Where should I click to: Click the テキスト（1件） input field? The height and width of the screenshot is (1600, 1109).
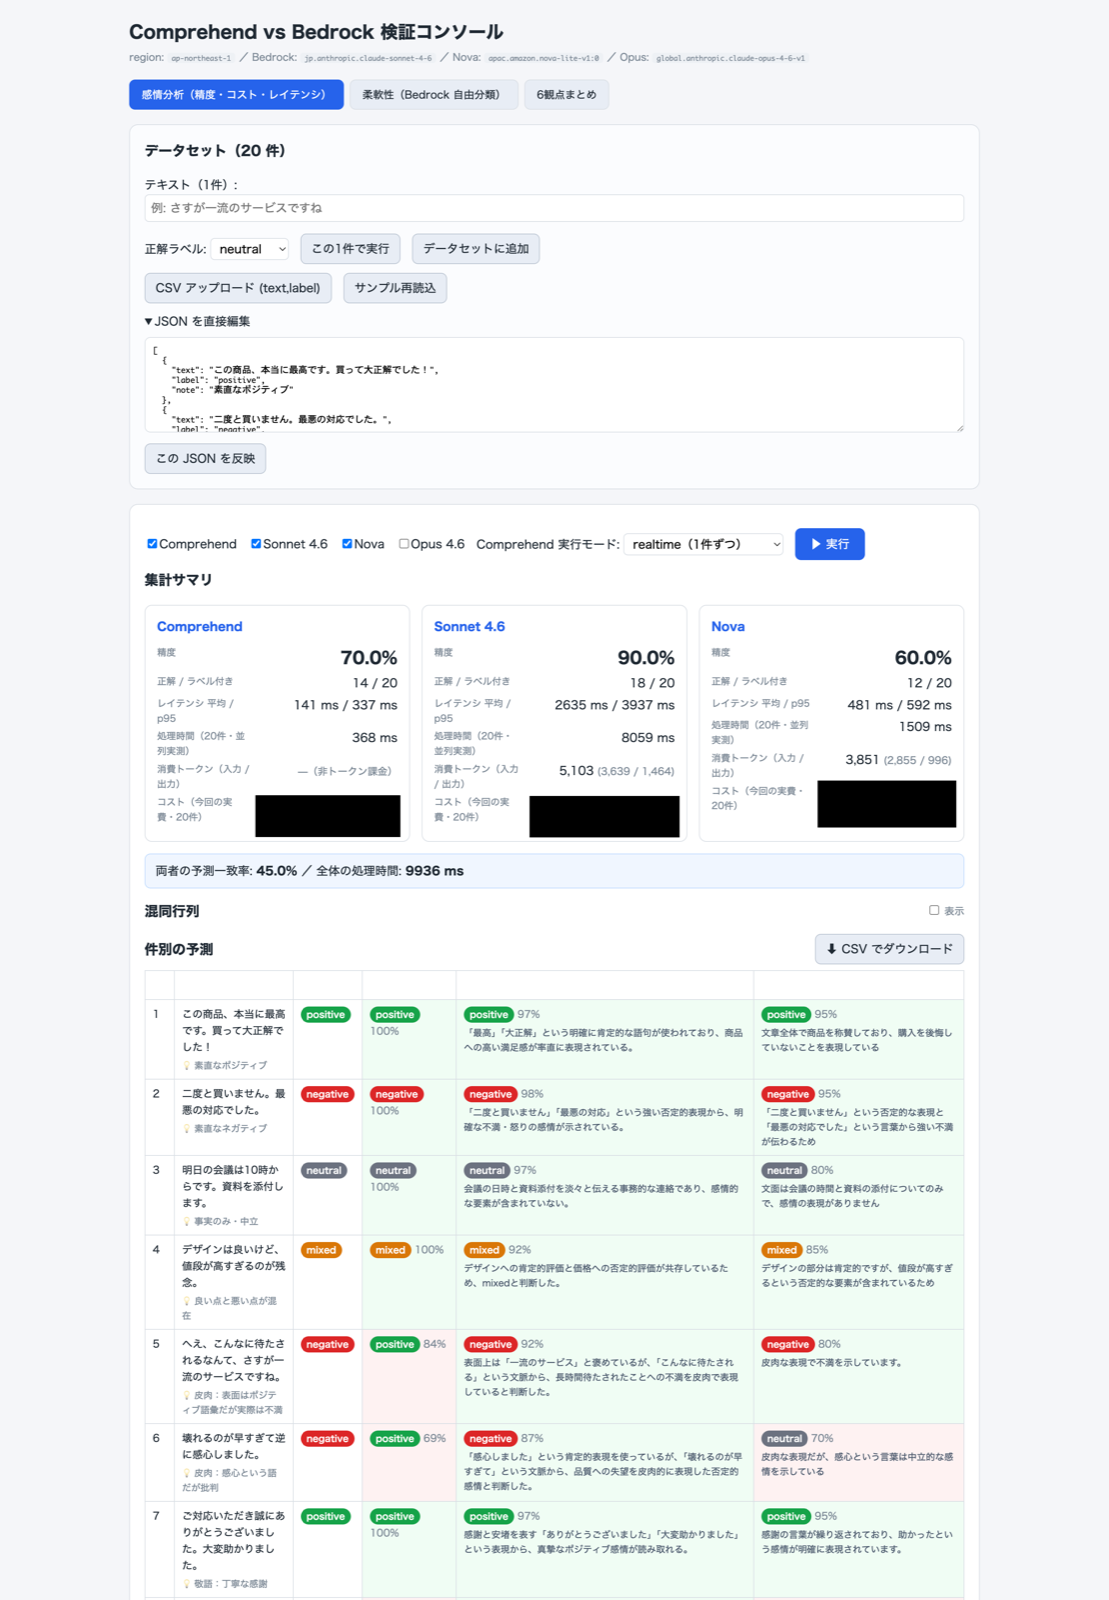point(554,208)
